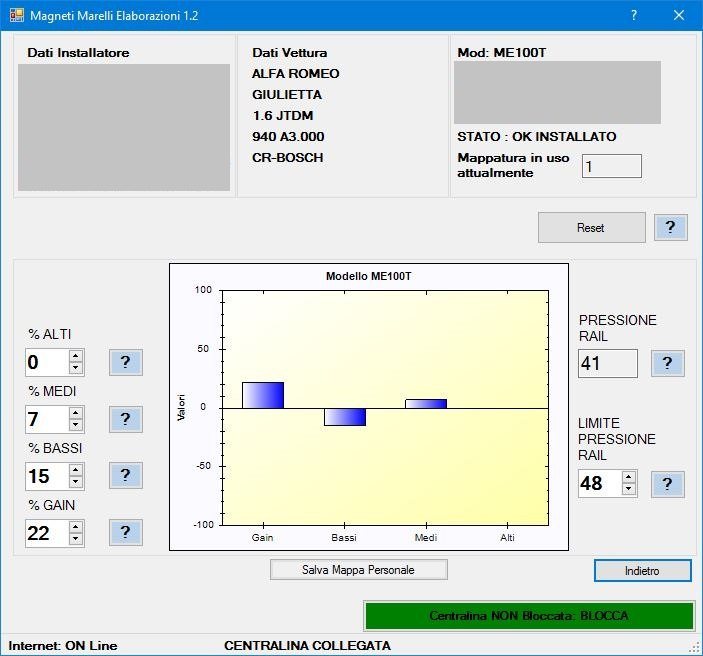The image size is (703, 656).
Task: Click the STATO : OK INSTALLATO text
Action: [537, 137]
